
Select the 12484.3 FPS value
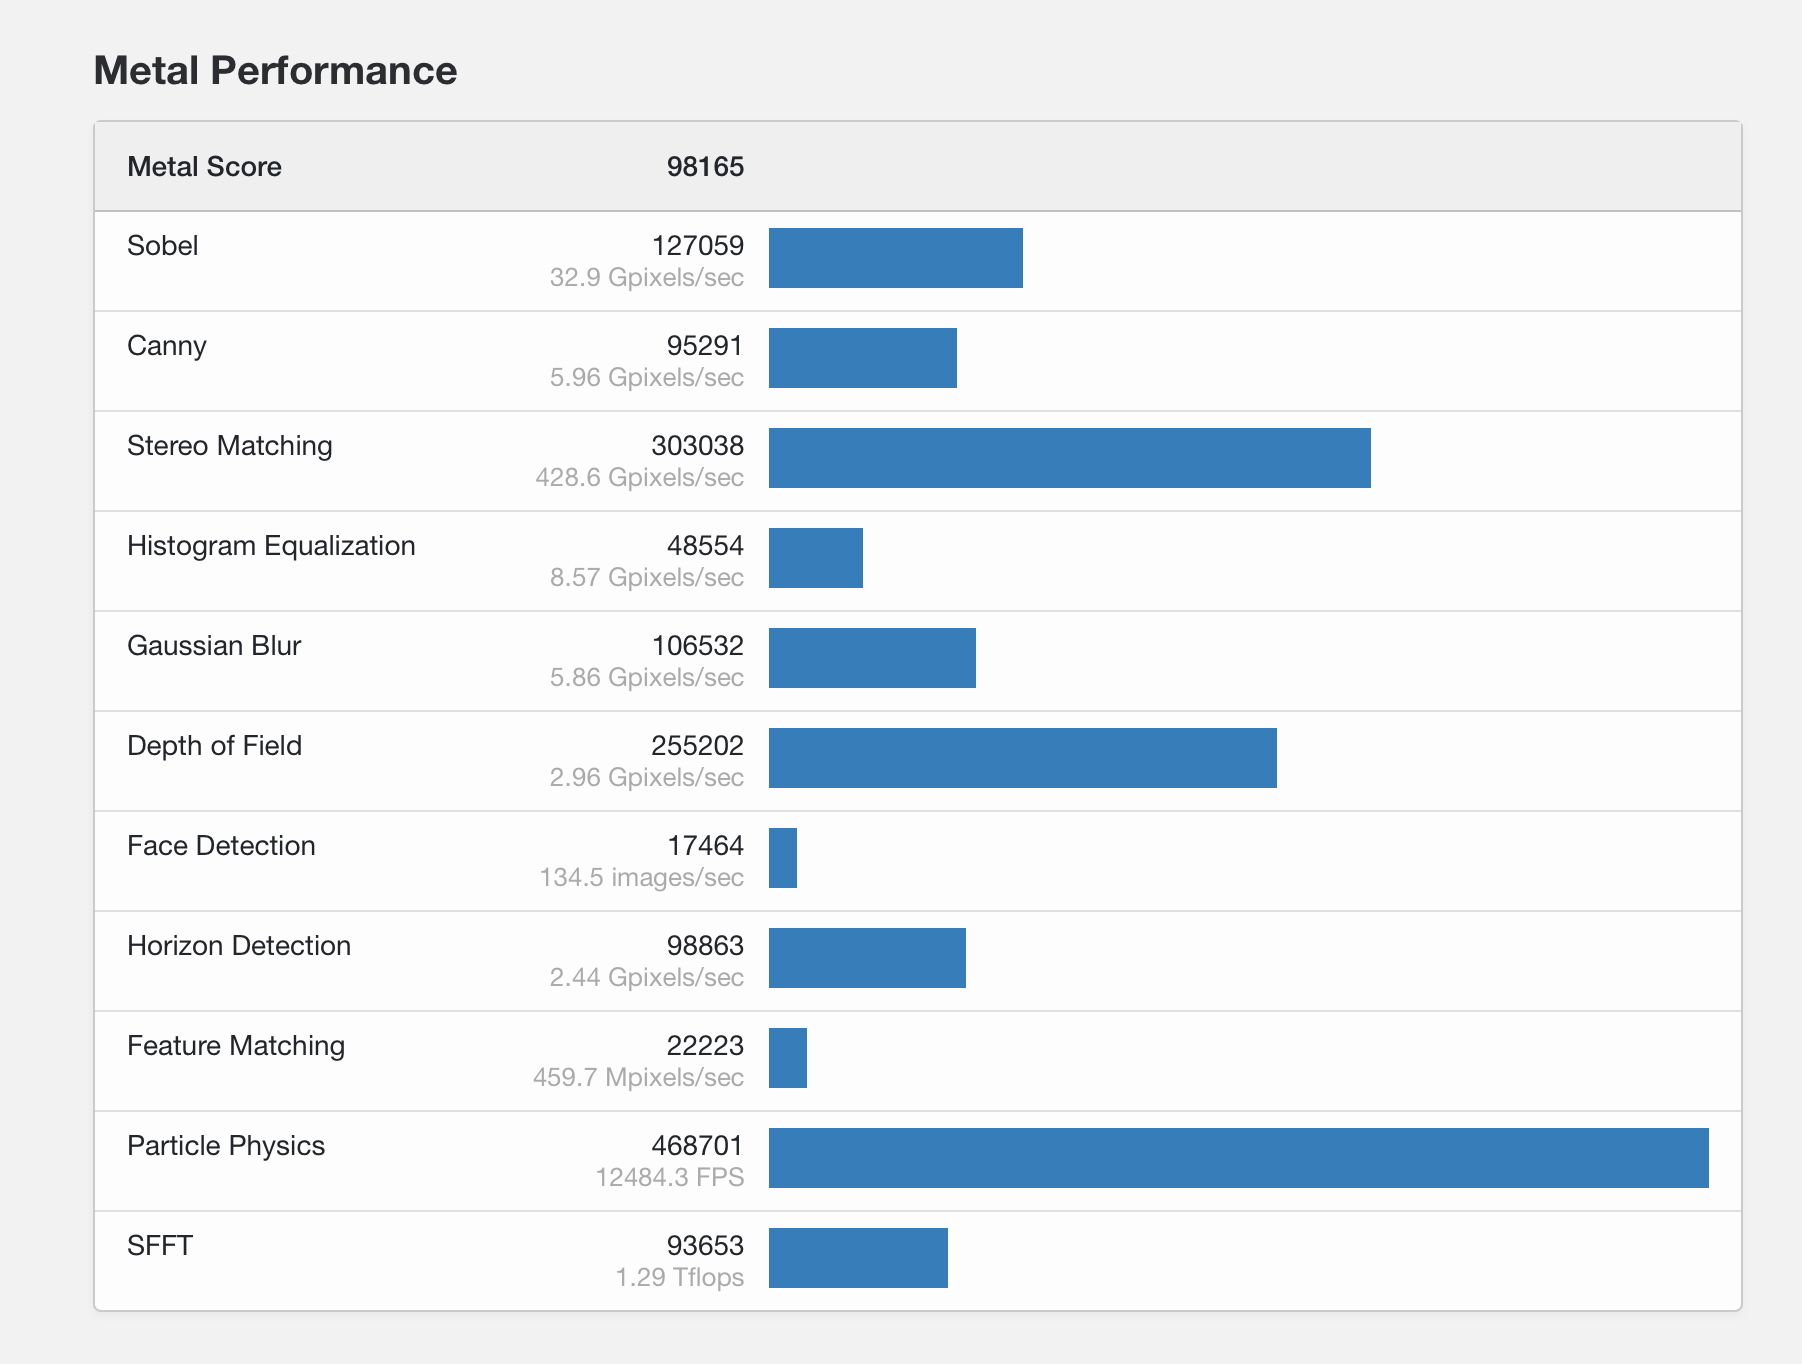(x=669, y=1177)
